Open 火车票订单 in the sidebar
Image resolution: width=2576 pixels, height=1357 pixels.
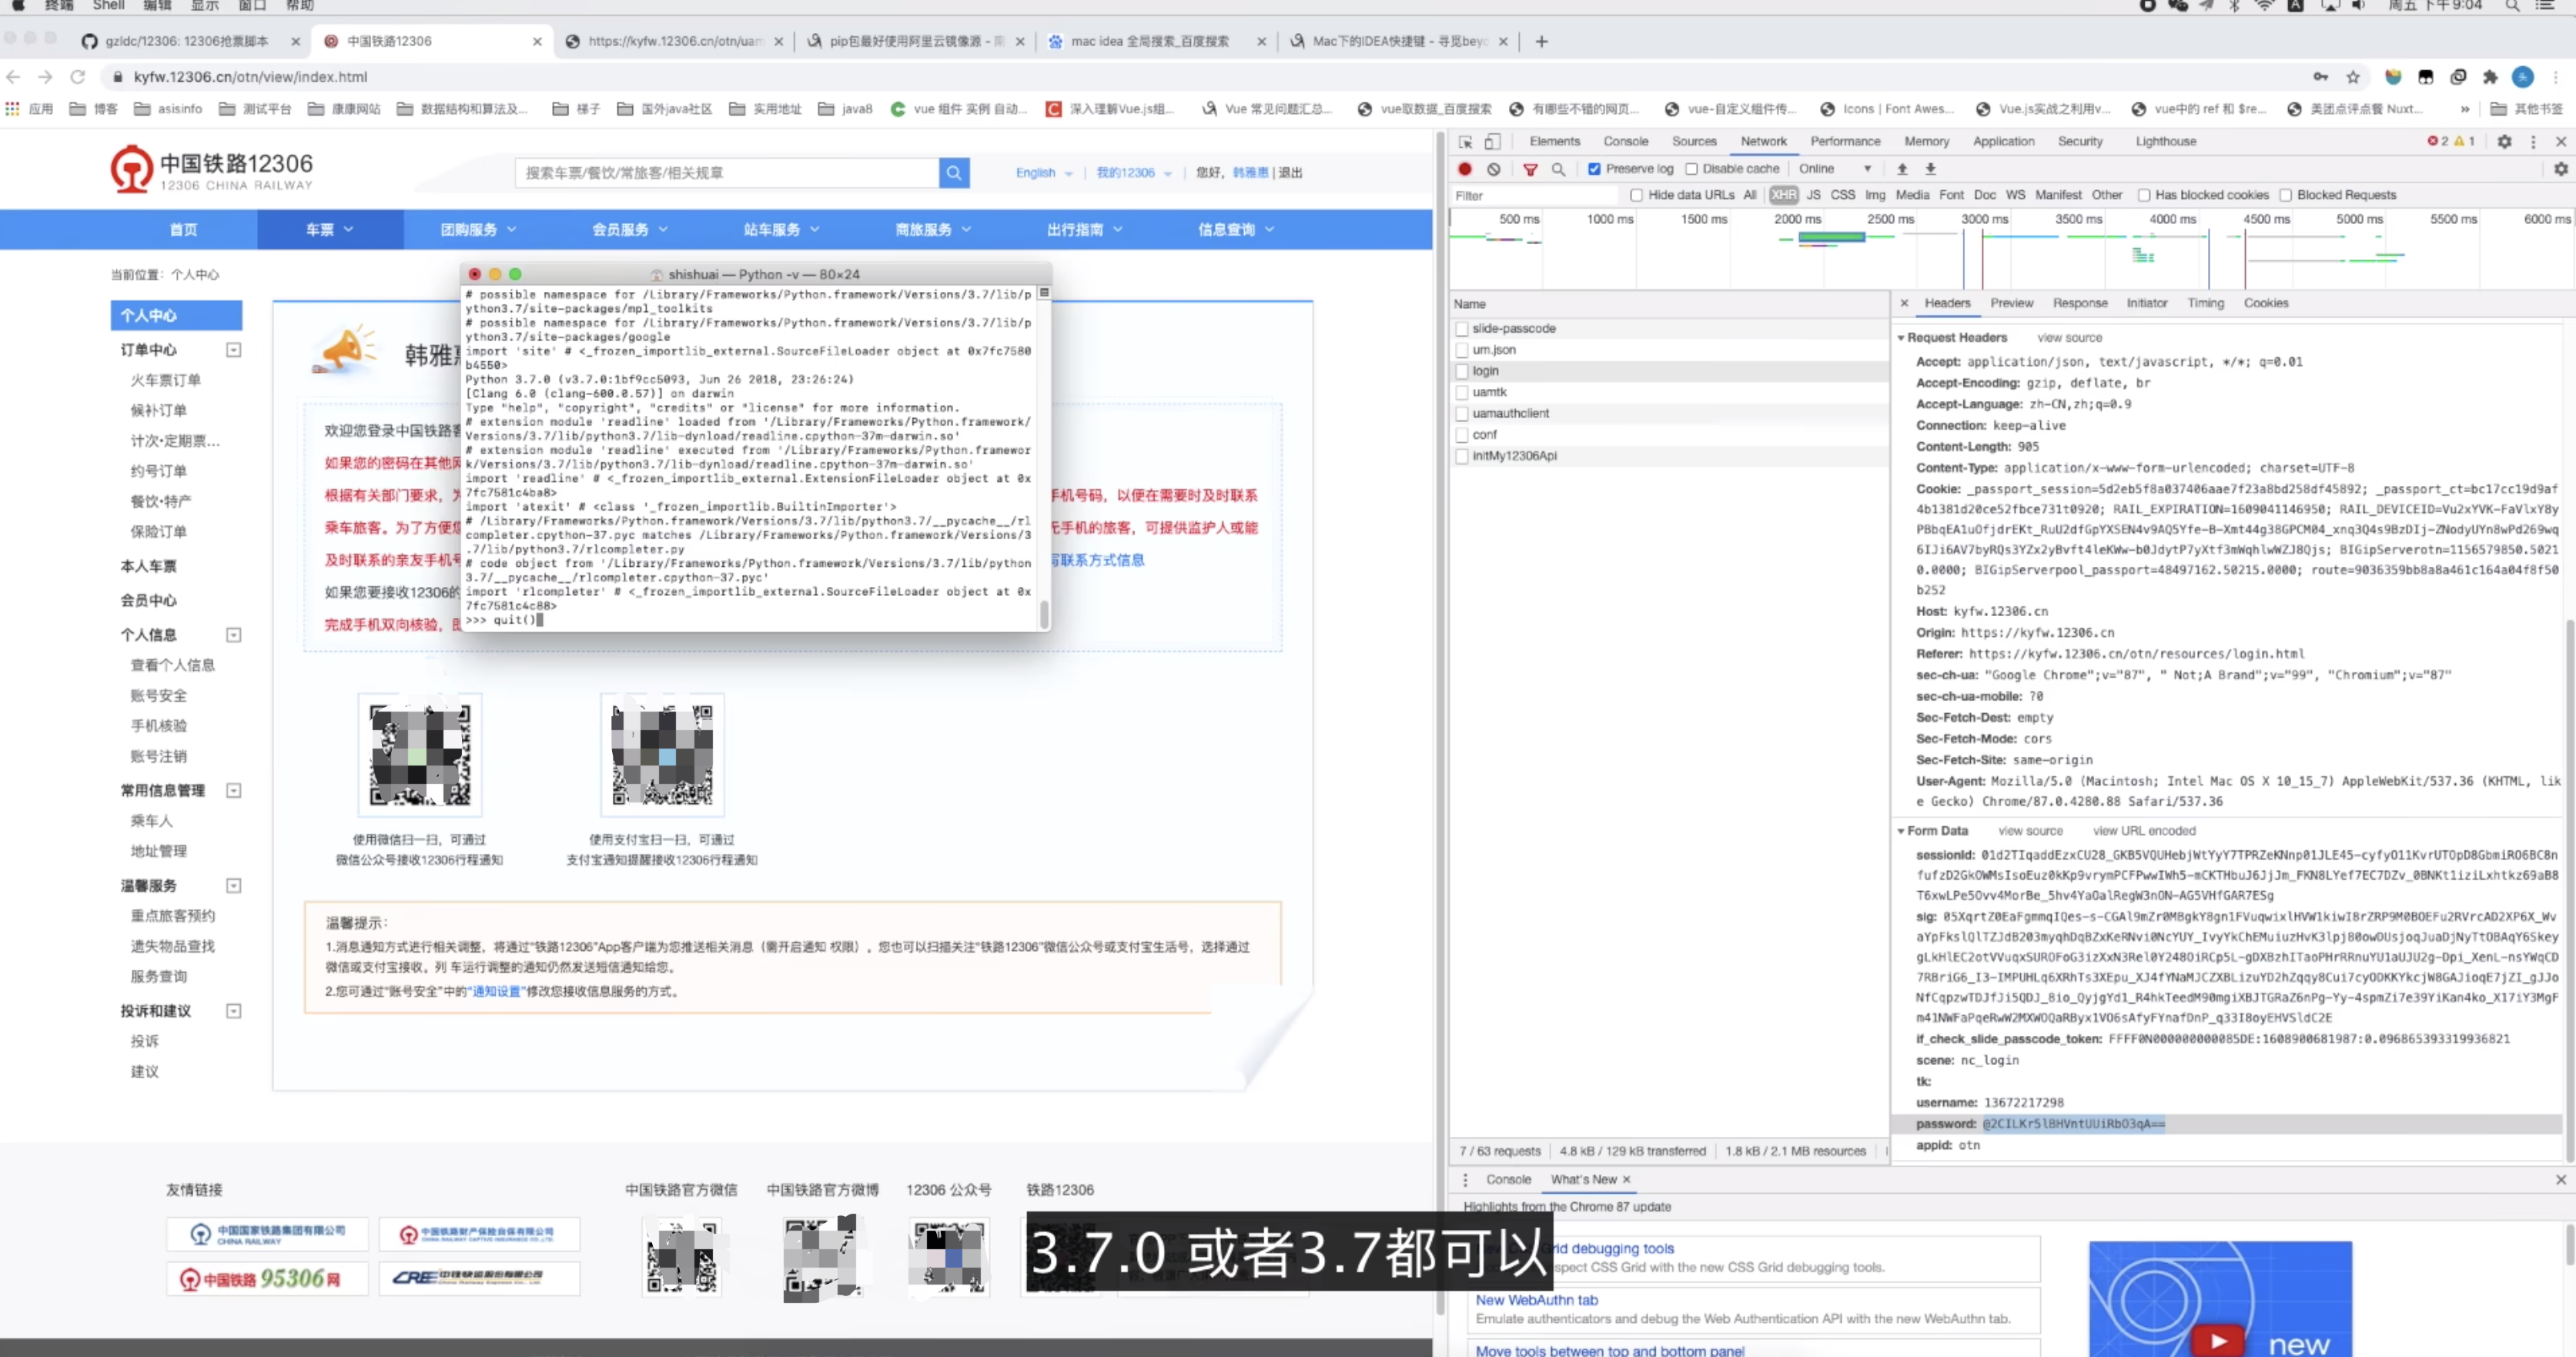coord(166,380)
